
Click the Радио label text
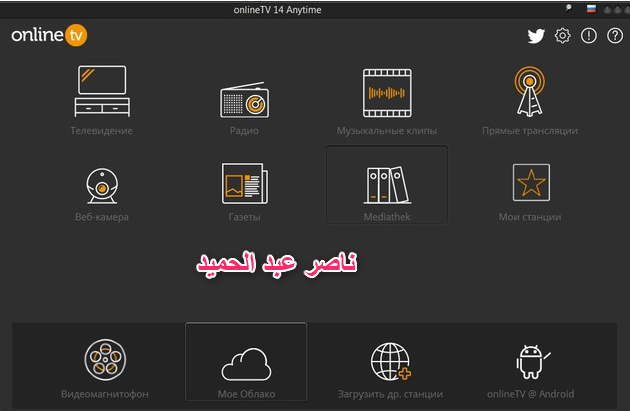click(244, 131)
